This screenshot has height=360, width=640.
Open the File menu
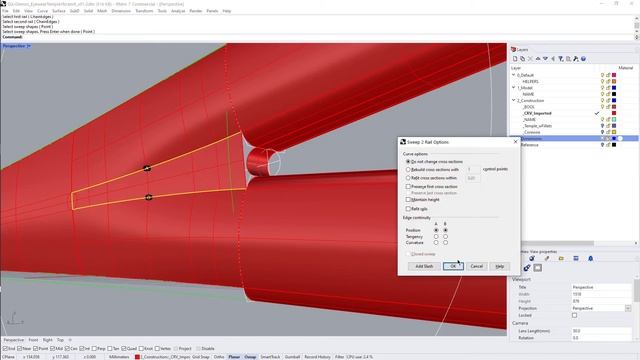click(x=5, y=11)
